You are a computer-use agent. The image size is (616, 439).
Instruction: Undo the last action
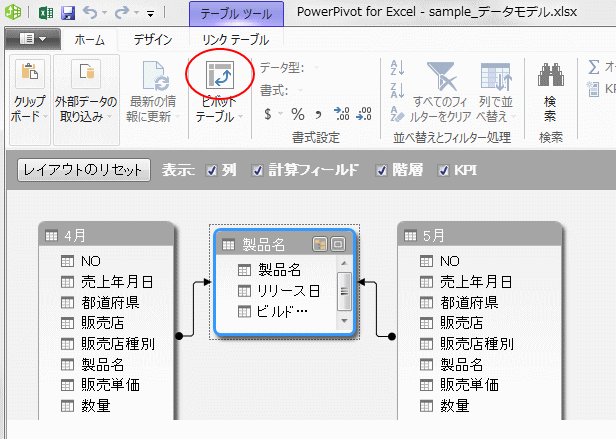pos(90,13)
